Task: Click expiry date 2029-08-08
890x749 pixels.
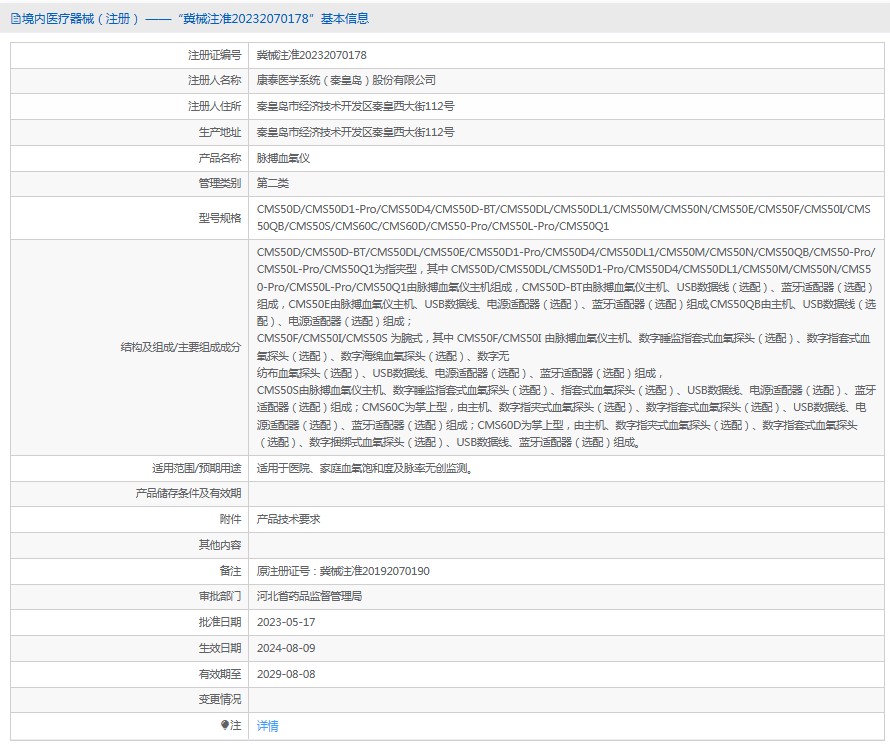Action: tap(286, 674)
